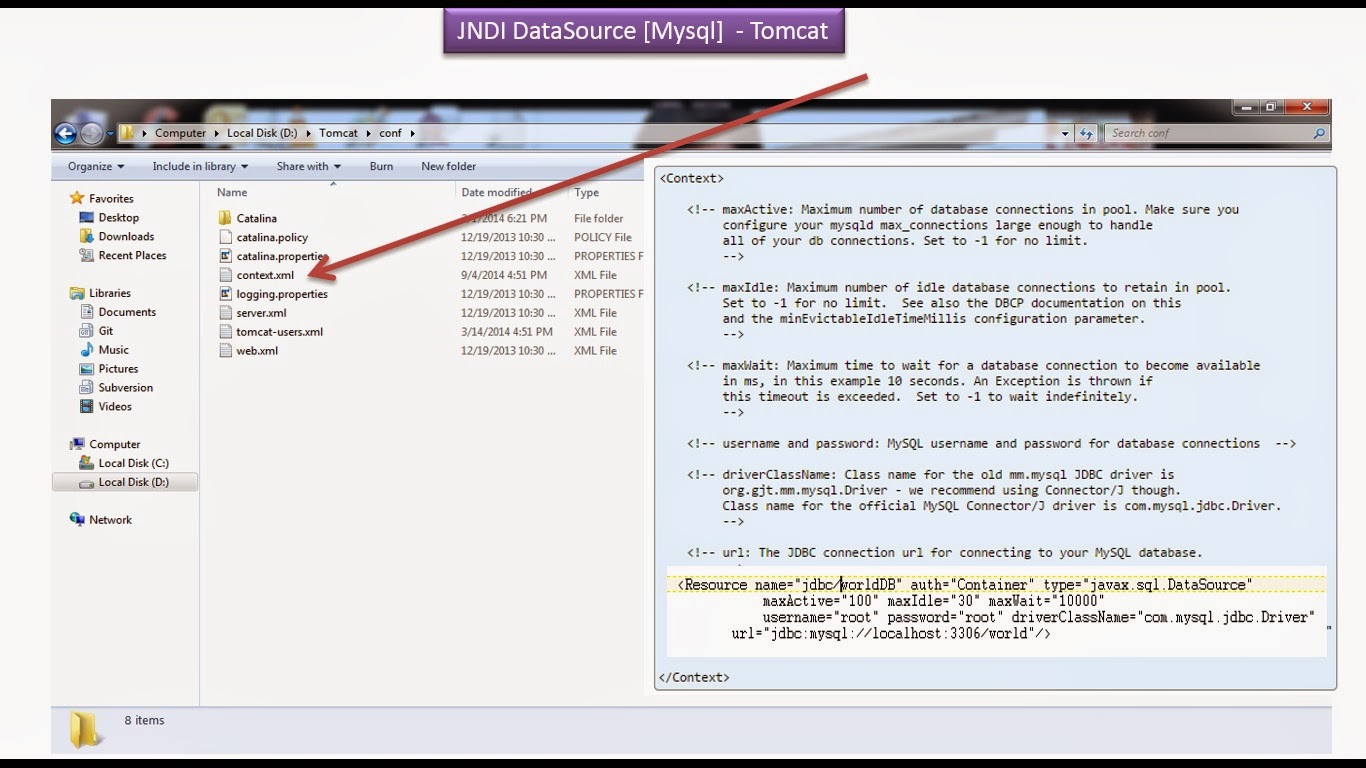
Task: Open the Organize dropdown menu
Action: pyautogui.click(x=96, y=166)
